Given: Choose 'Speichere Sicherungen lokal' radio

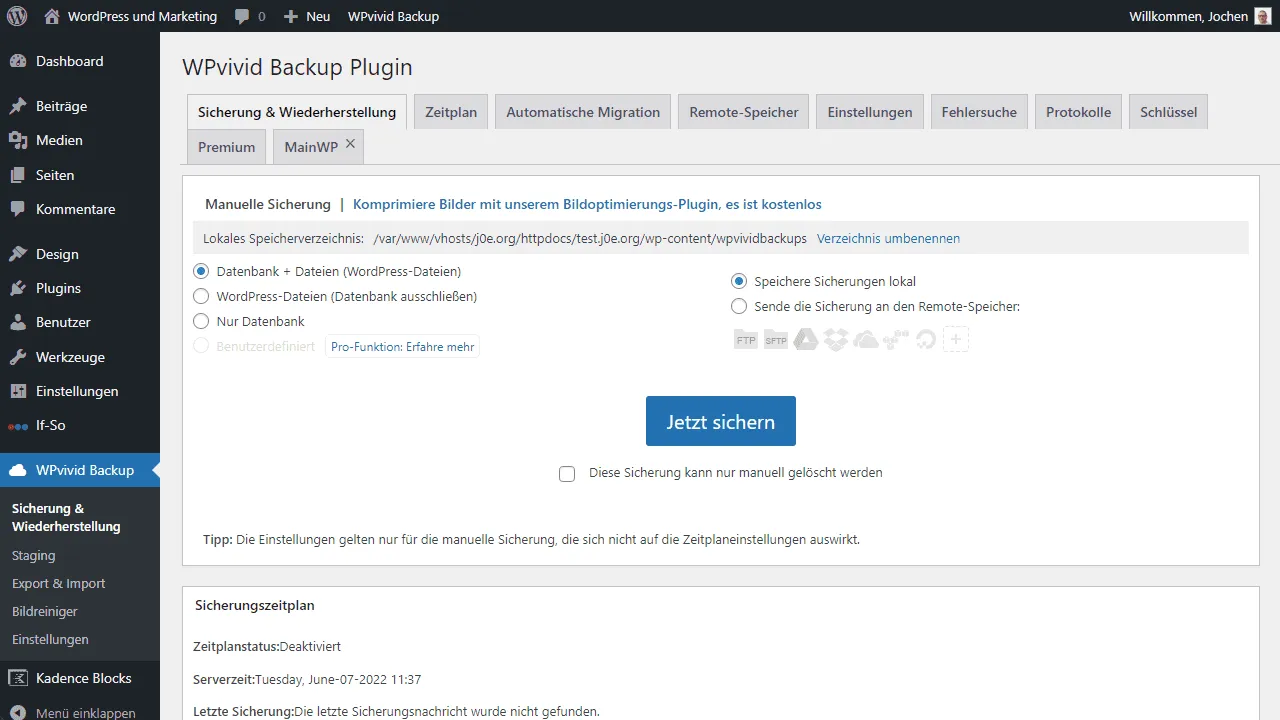Looking at the screenshot, I should click(x=739, y=281).
